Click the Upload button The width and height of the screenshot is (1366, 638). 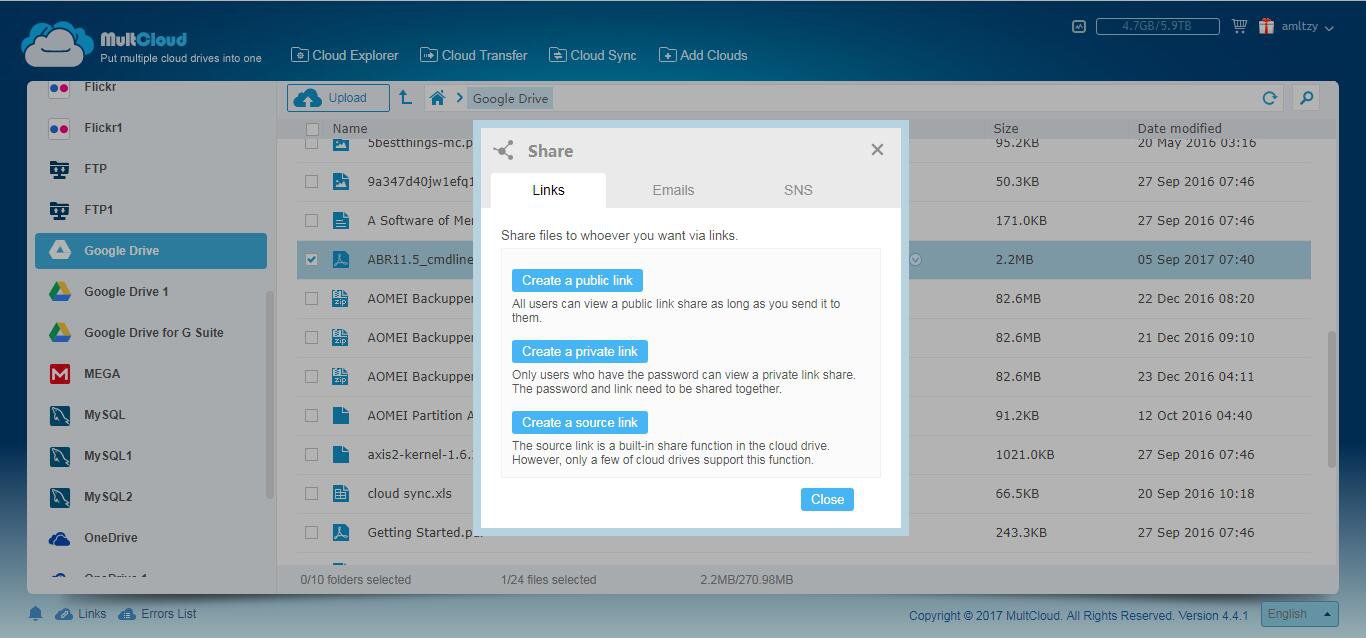(x=338, y=98)
